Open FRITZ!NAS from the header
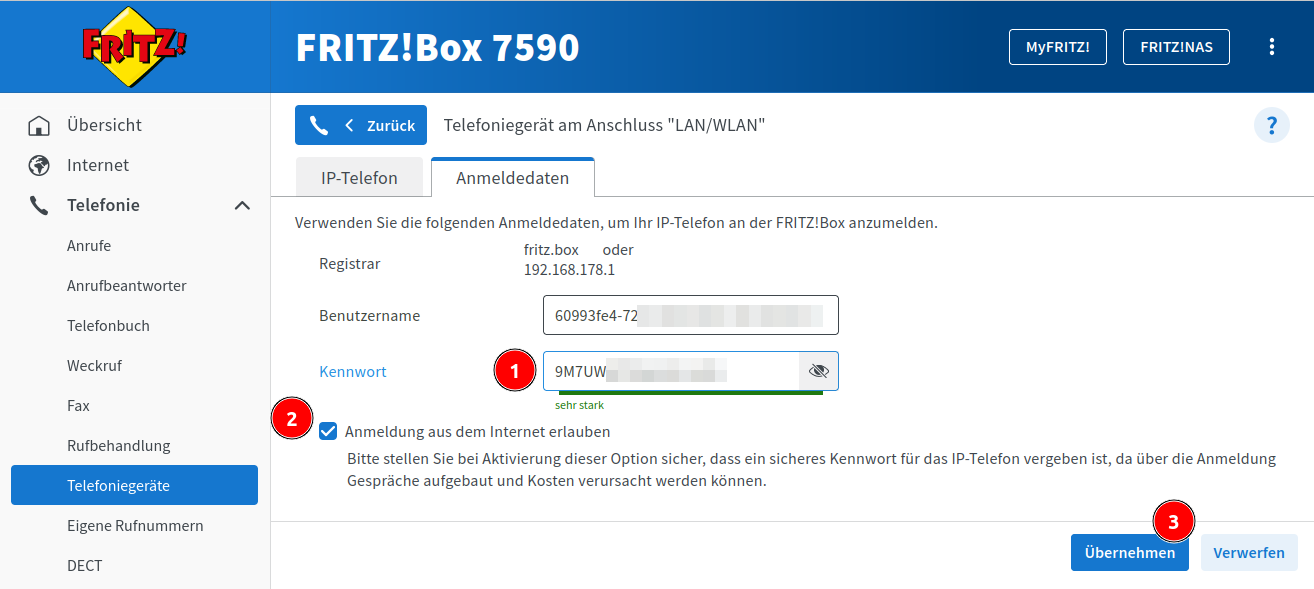 [x=1176, y=47]
